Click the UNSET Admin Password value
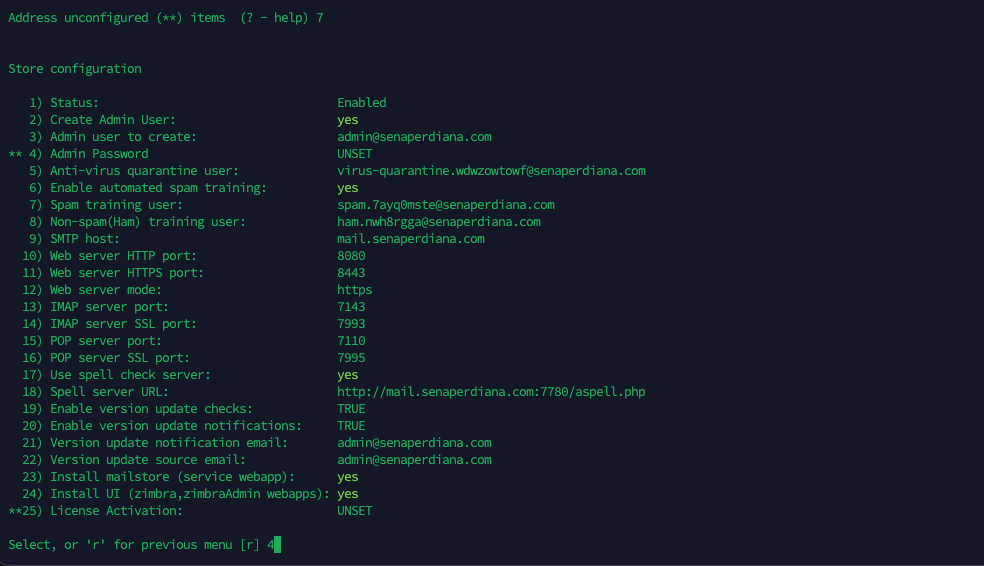 pos(355,154)
